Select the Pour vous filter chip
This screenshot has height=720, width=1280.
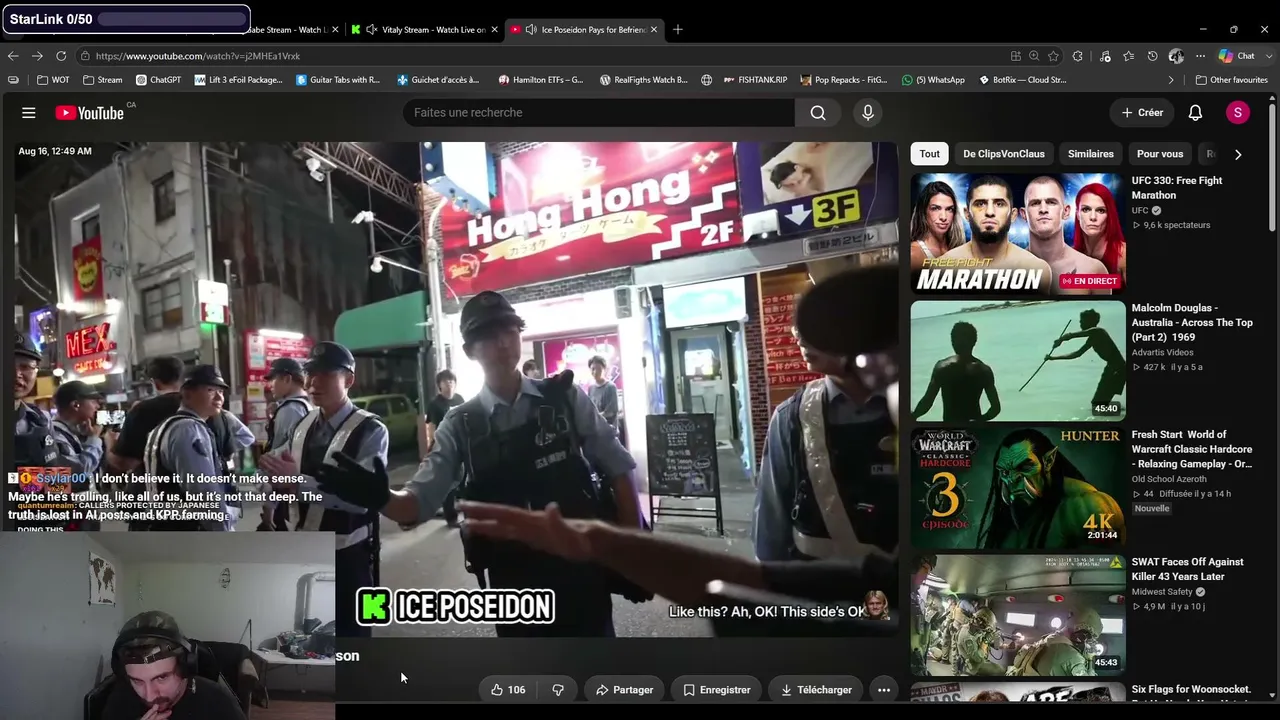point(1160,154)
